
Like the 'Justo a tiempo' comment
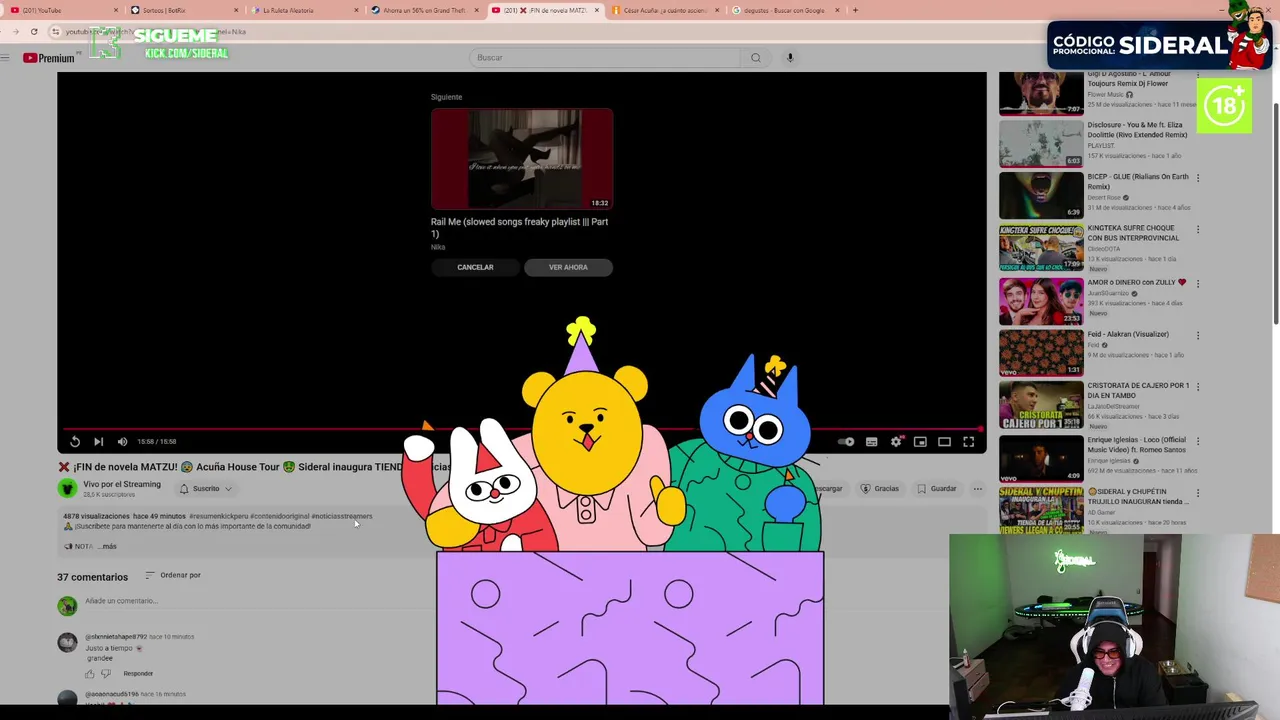[x=89, y=673]
